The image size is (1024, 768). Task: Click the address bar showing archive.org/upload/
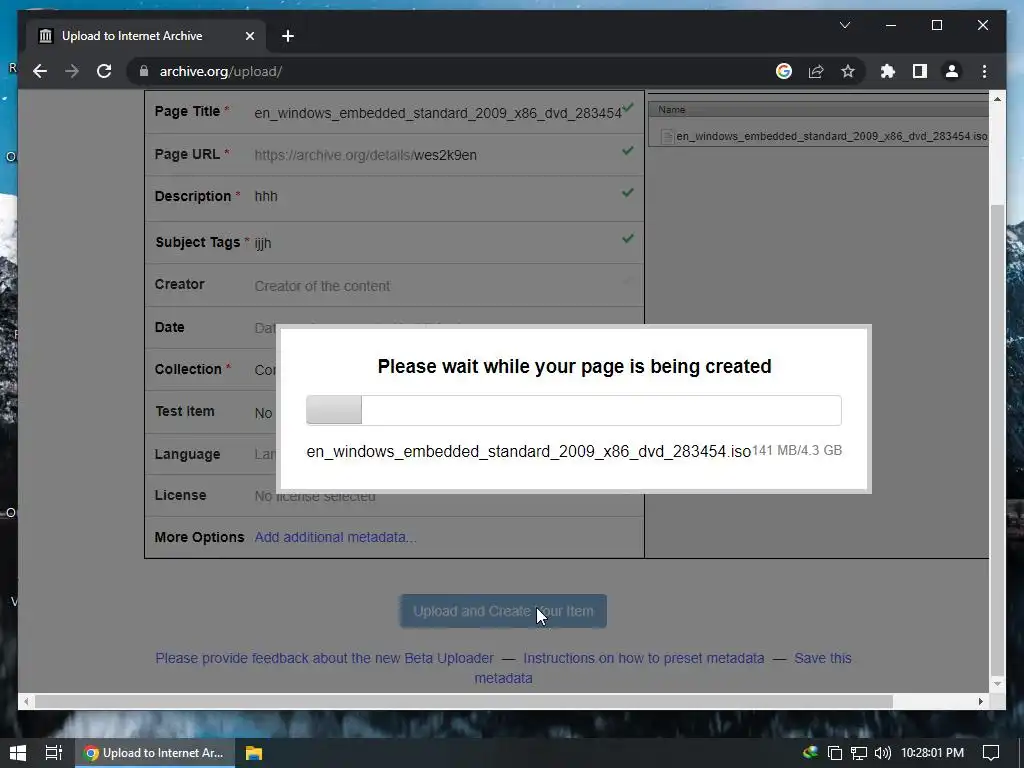pyautogui.click(x=451, y=71)
